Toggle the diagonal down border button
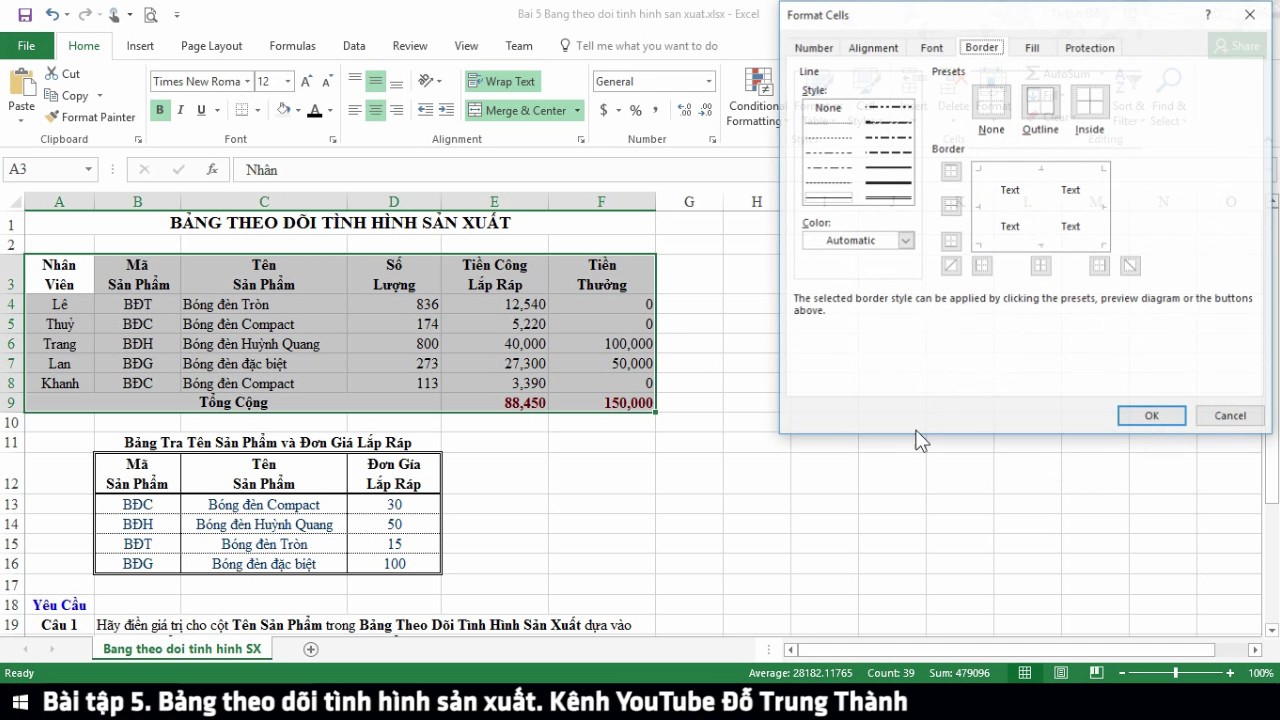Viewport: 1280px width, 720px height. pyautogui.click(x=1130, y=265)
